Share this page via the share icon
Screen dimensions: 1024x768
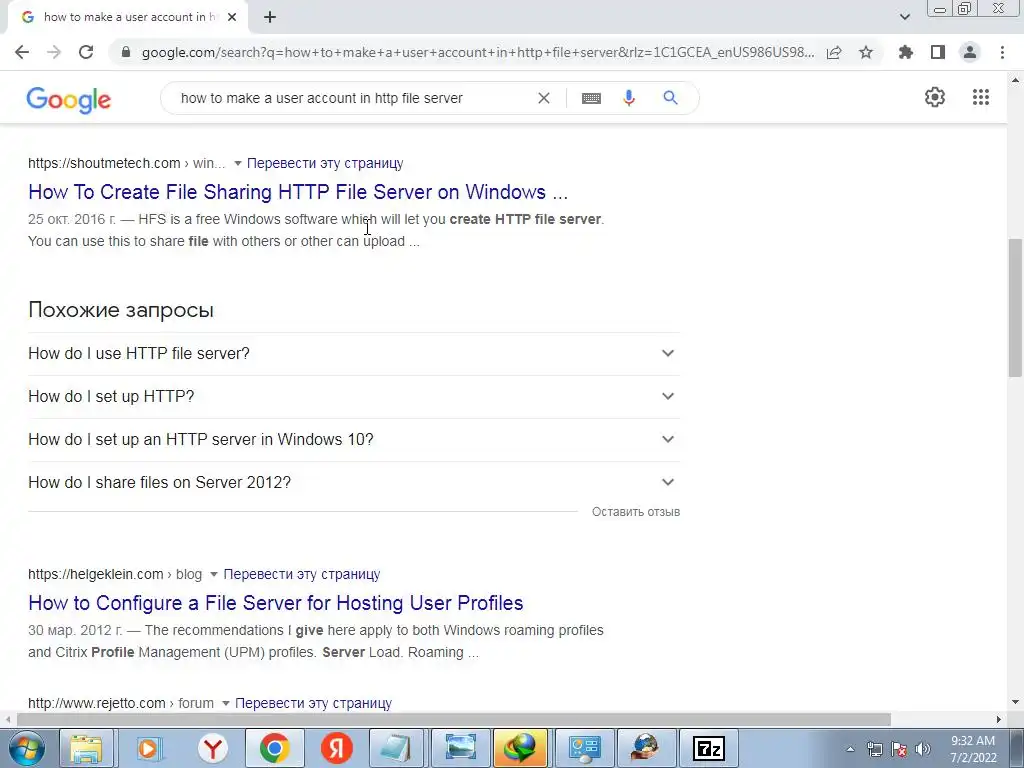tap(834, 52)
